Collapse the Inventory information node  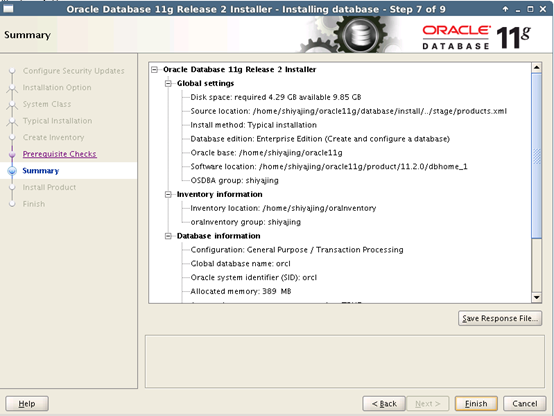pos(168,194)
